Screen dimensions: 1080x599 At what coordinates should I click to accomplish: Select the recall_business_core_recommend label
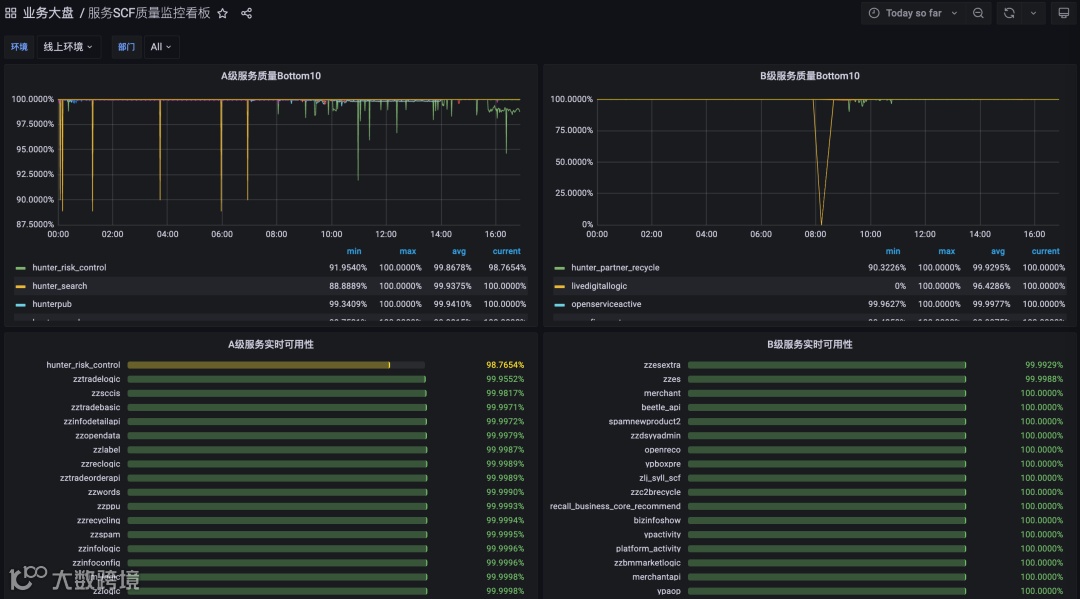[615, 506]
